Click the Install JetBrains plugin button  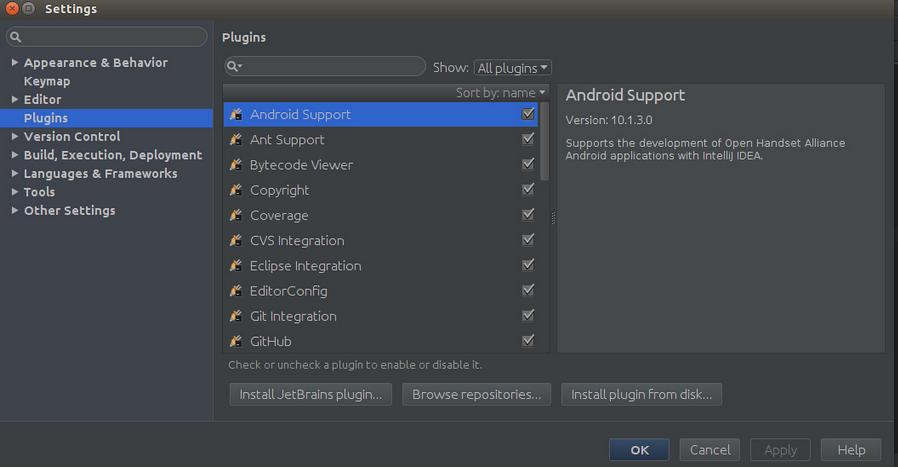coord(310,395)
